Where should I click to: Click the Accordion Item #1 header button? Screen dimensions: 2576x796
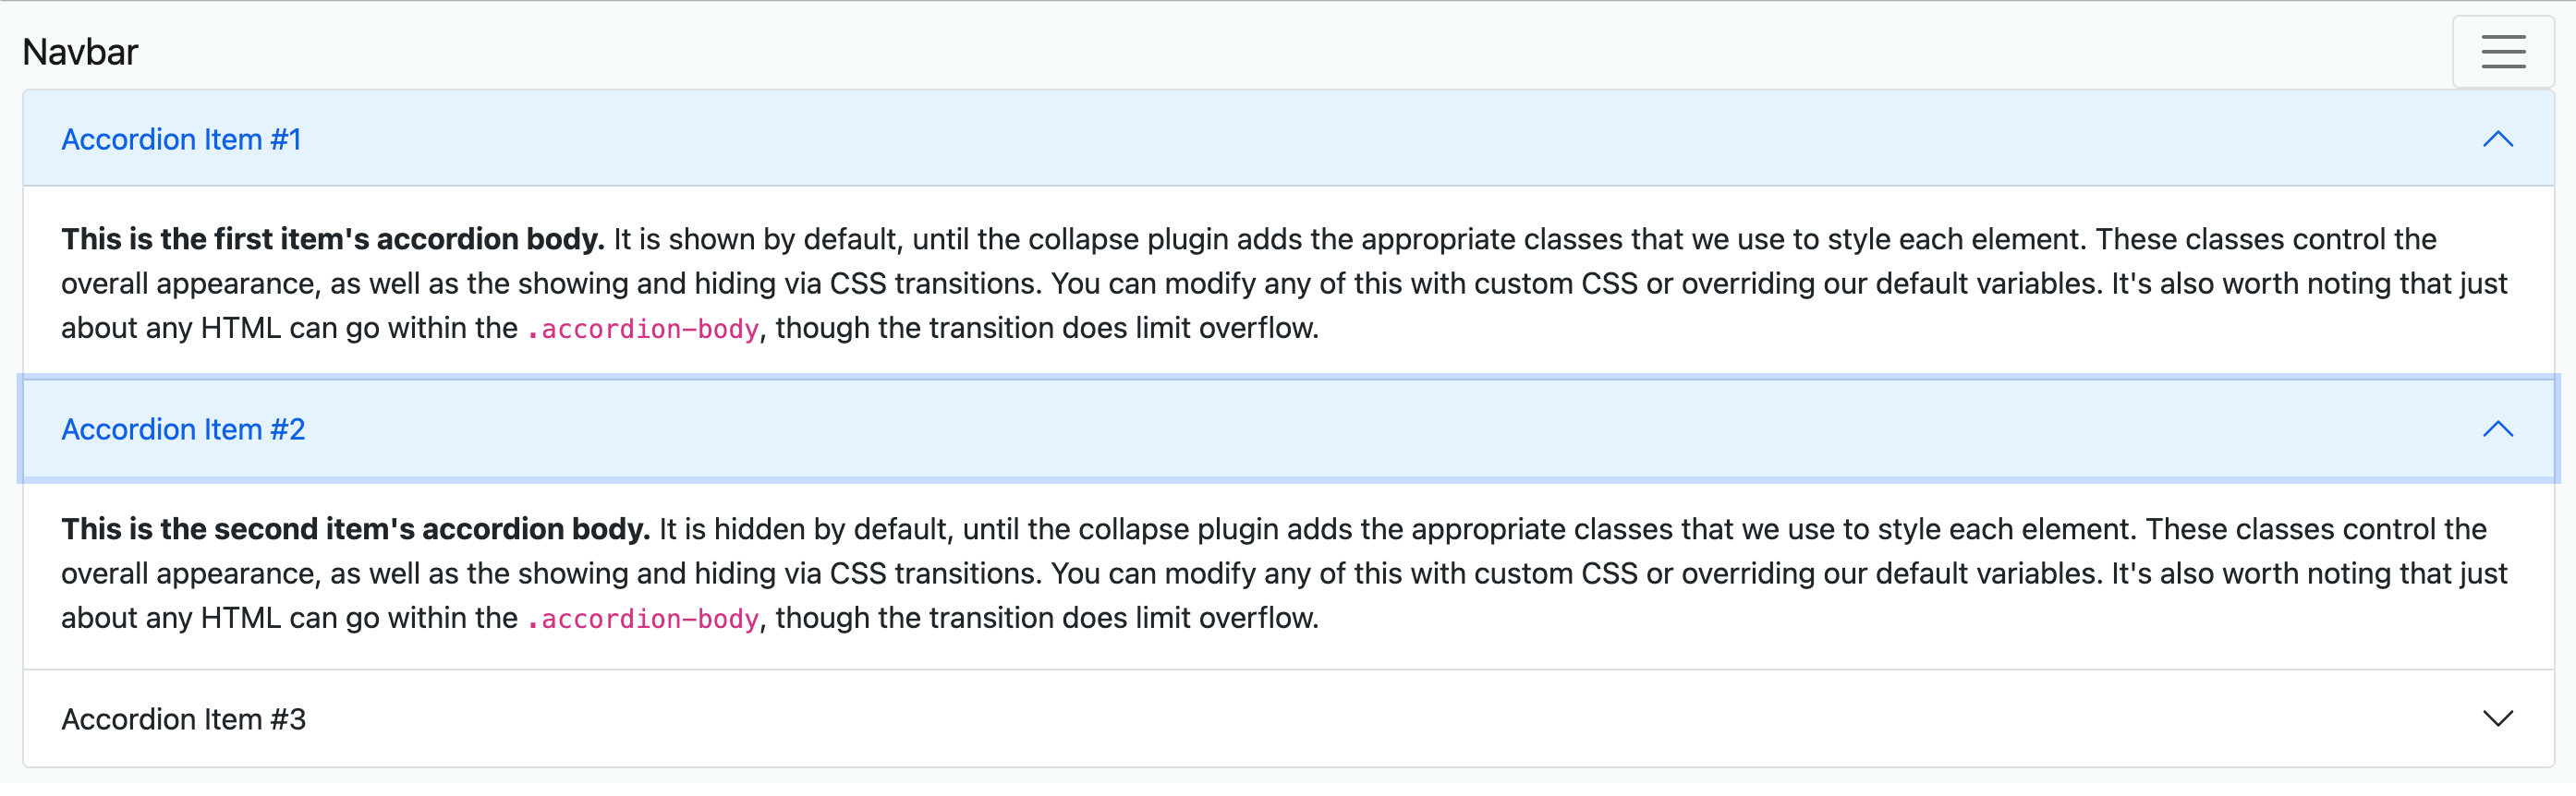(181, 138)
